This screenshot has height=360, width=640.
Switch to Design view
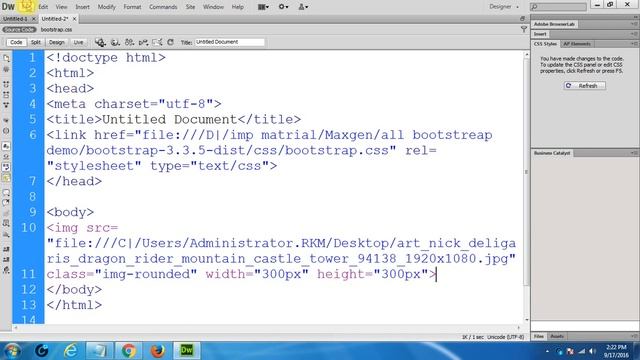point(57,42)
